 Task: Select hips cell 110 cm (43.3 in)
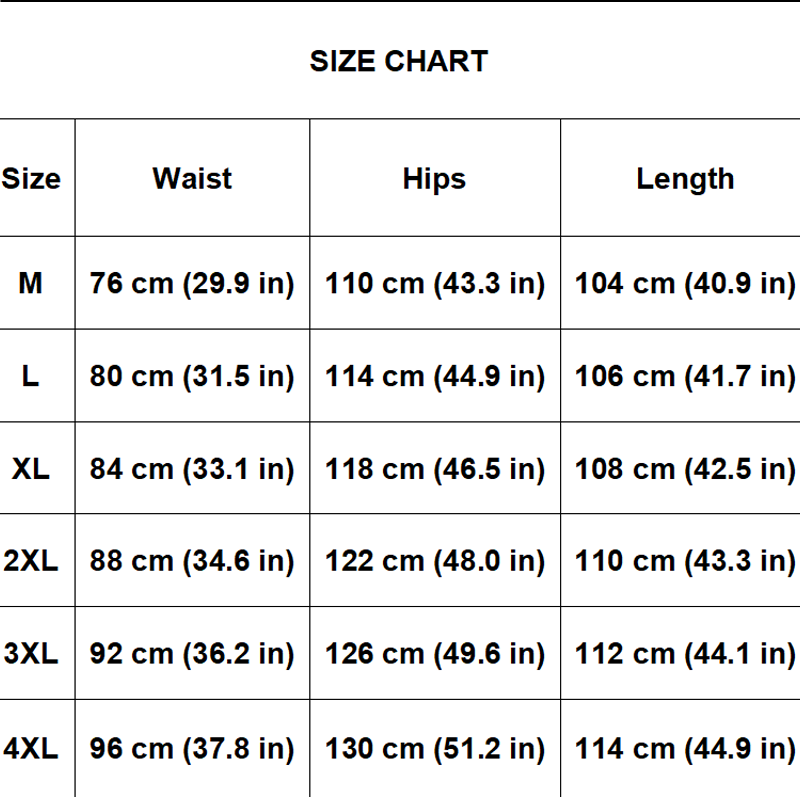(x=435, y=284)
